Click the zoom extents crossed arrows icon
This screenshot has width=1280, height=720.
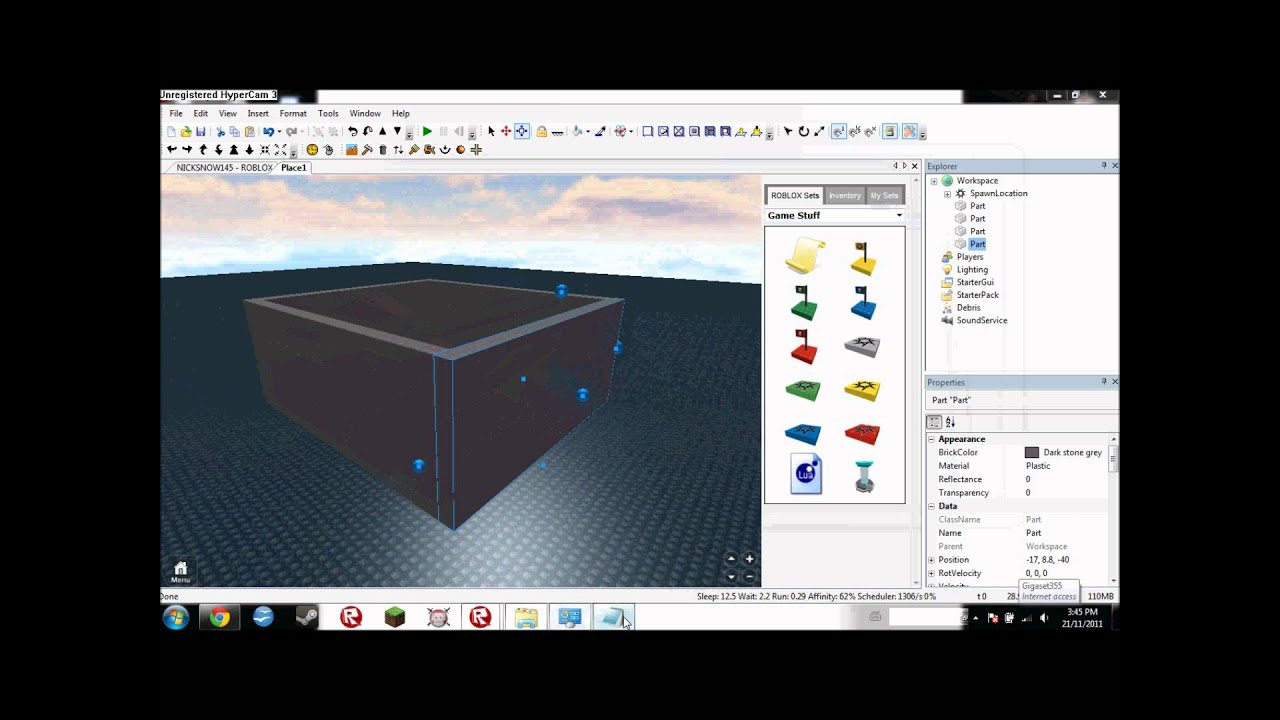[280, 150]
